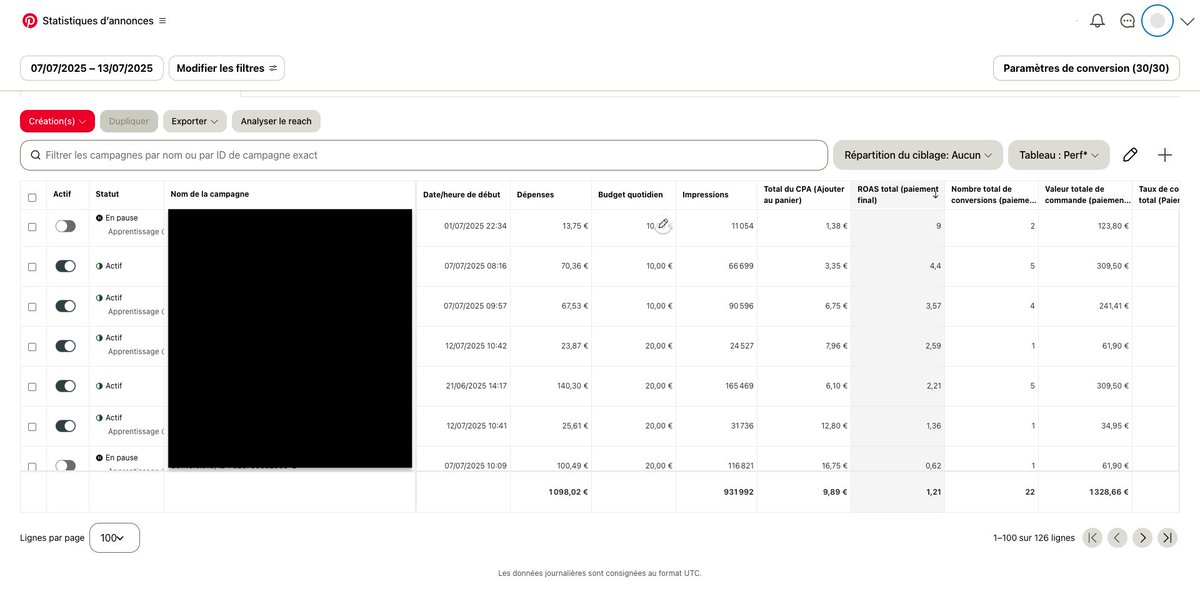The height and width of the screenshot is (594, 1200).
Task: Click date cell 21/06/2025 14:17
Action: tap(475, 386)
